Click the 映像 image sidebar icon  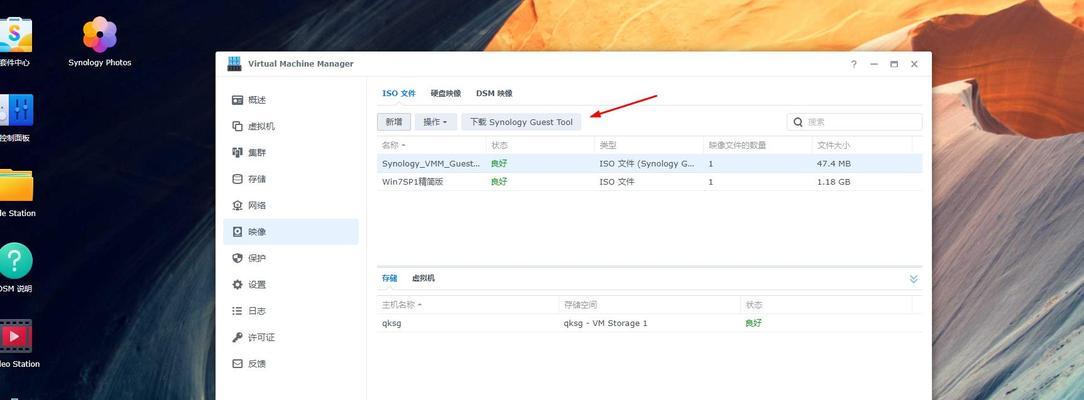coord(237,231)
